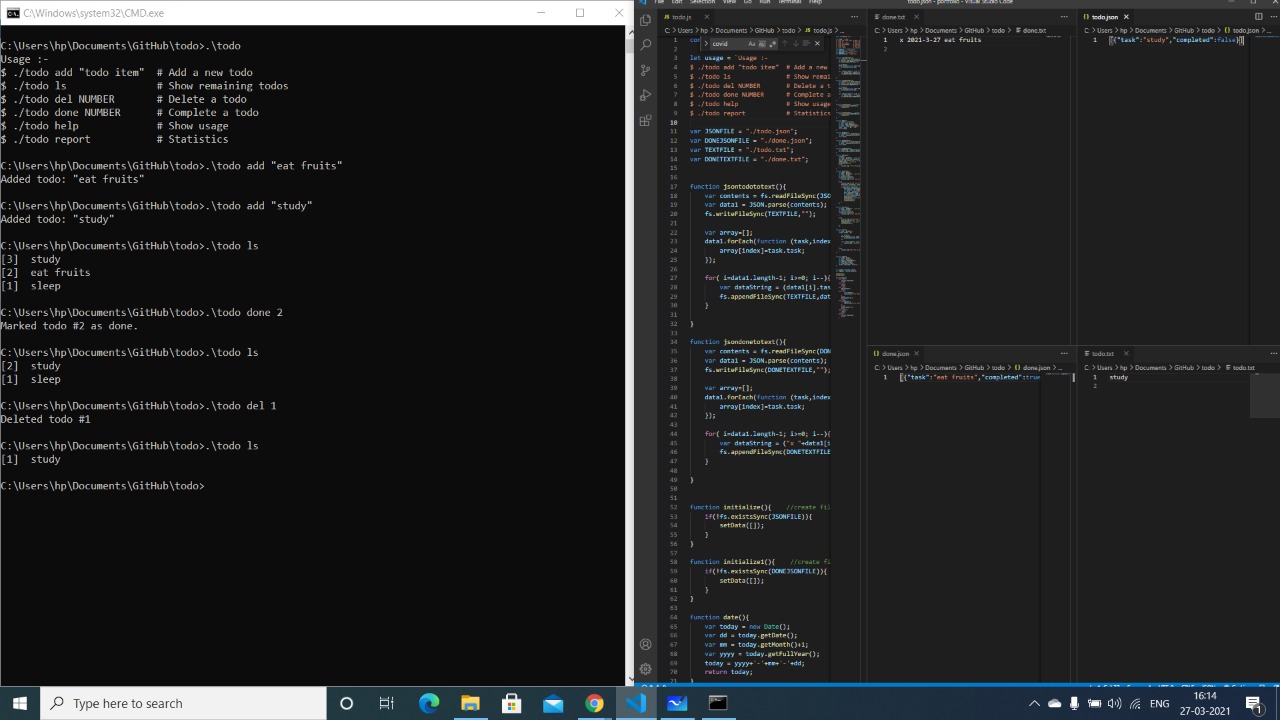Open File Explorer from taskbar

tap(470, 703)
